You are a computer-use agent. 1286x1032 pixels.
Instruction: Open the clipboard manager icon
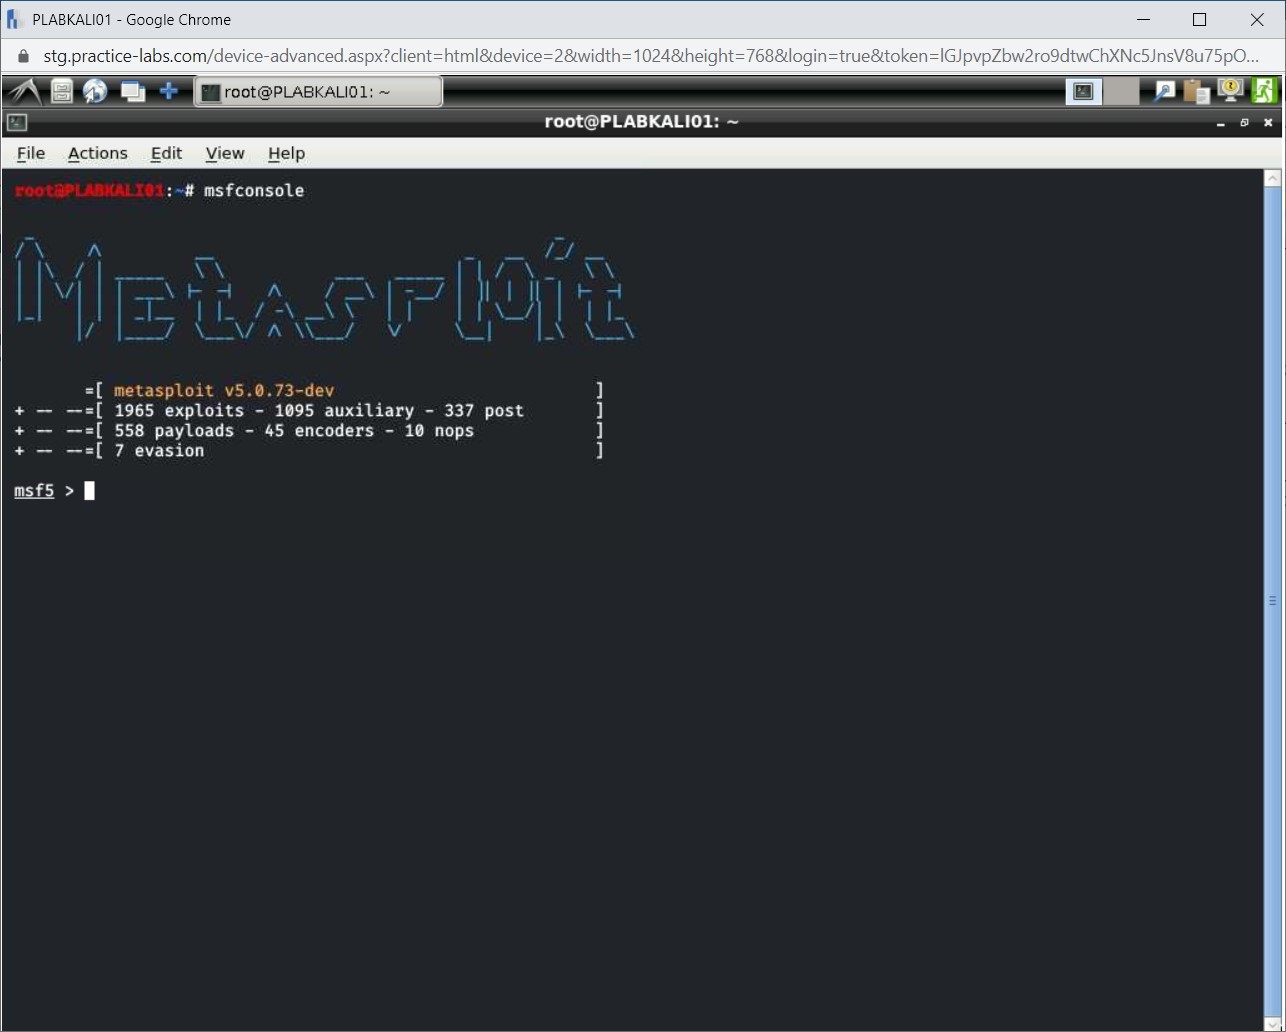coord(1196,92)
